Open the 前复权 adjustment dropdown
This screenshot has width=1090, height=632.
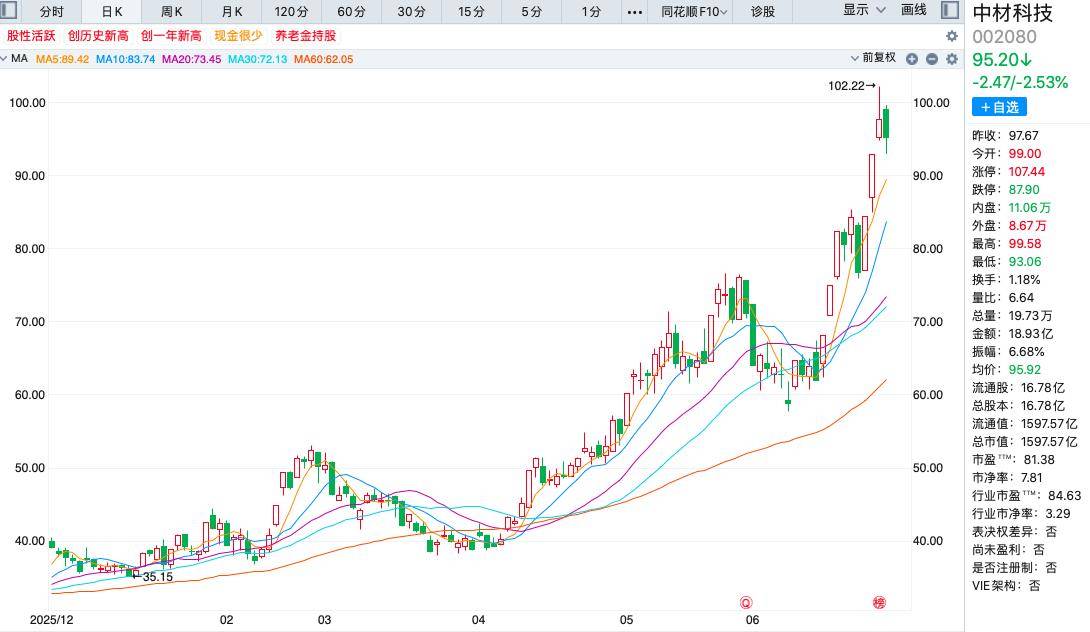pyautogui.click(x=874, y=58)
